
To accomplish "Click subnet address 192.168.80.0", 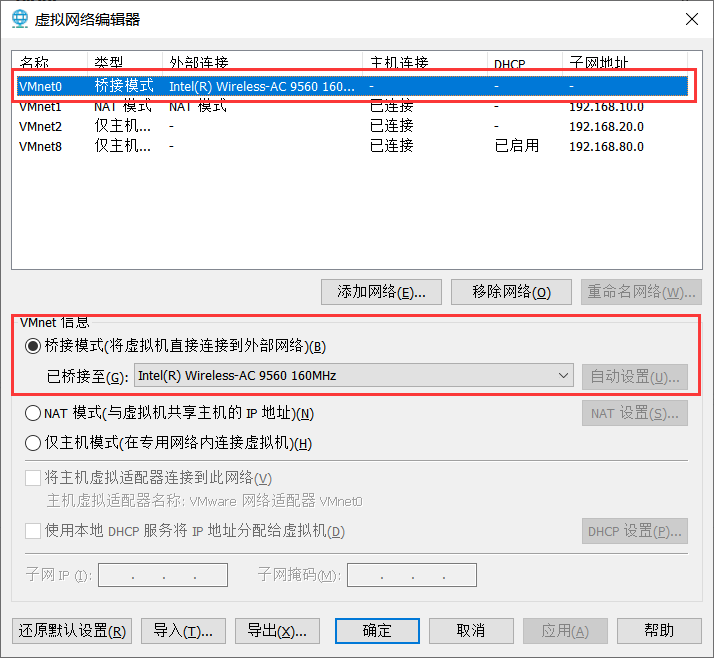I will point(607,147).
